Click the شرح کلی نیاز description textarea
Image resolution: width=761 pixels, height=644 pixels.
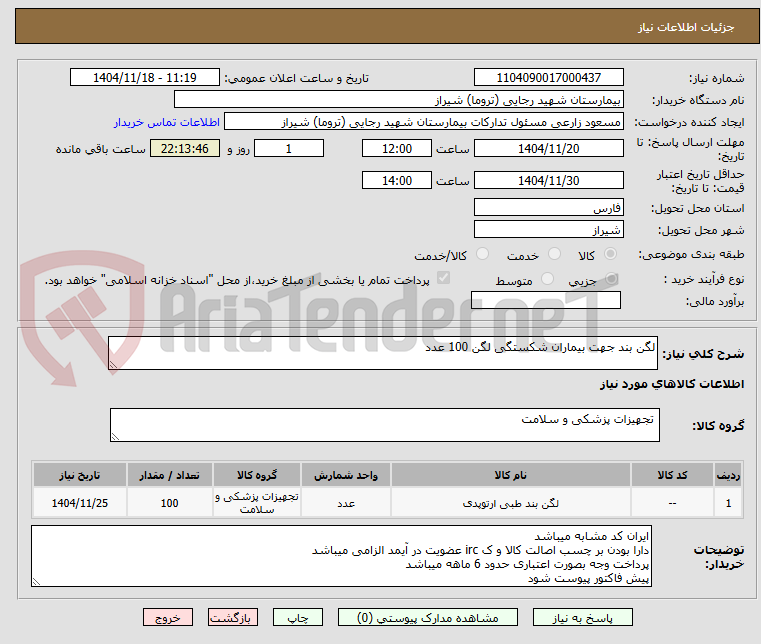coord(382,353)
